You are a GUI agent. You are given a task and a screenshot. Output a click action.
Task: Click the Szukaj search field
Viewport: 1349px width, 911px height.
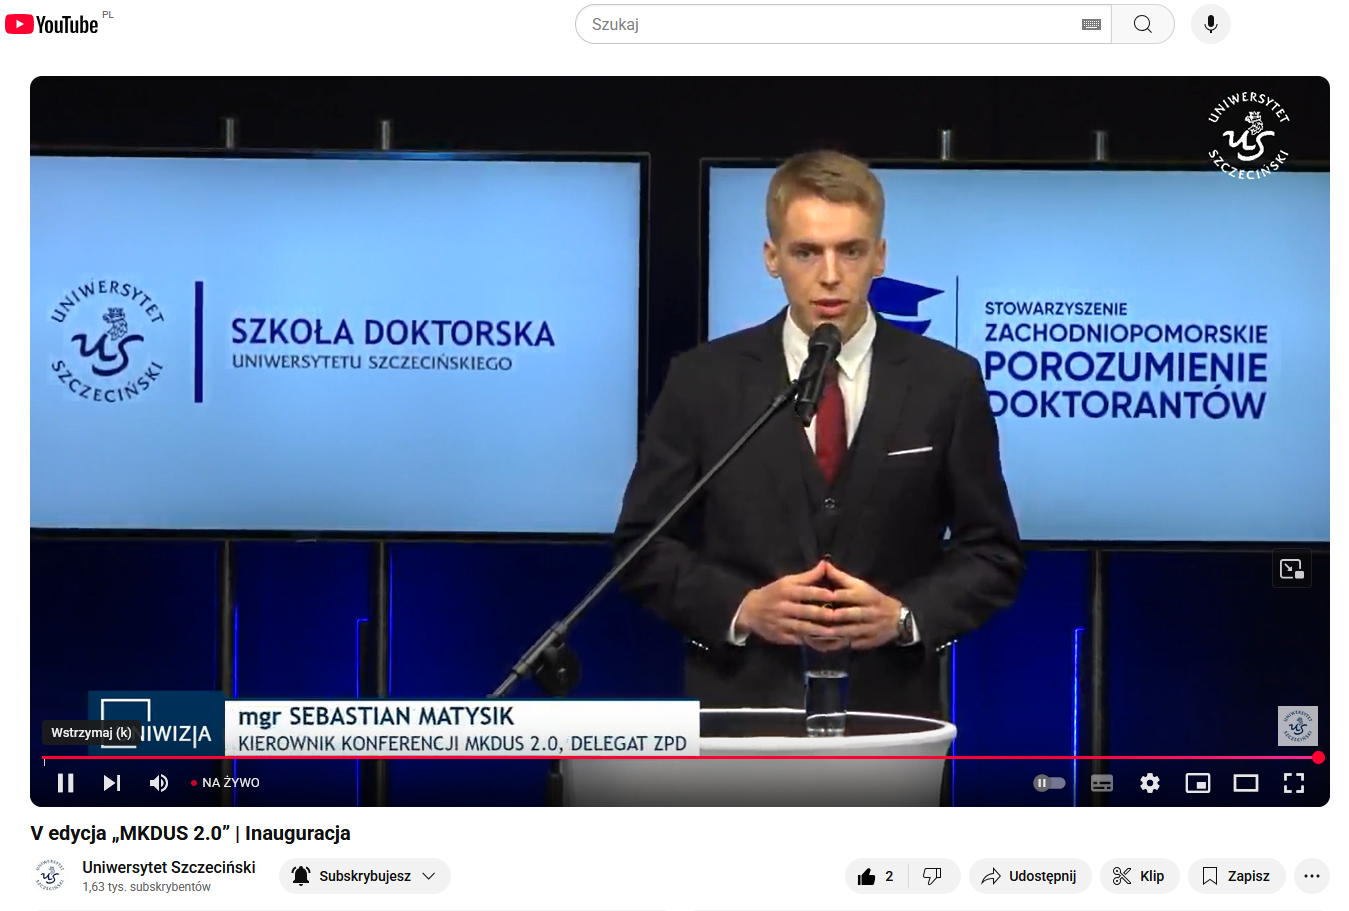pyautogui.click(x=830, y=24)
